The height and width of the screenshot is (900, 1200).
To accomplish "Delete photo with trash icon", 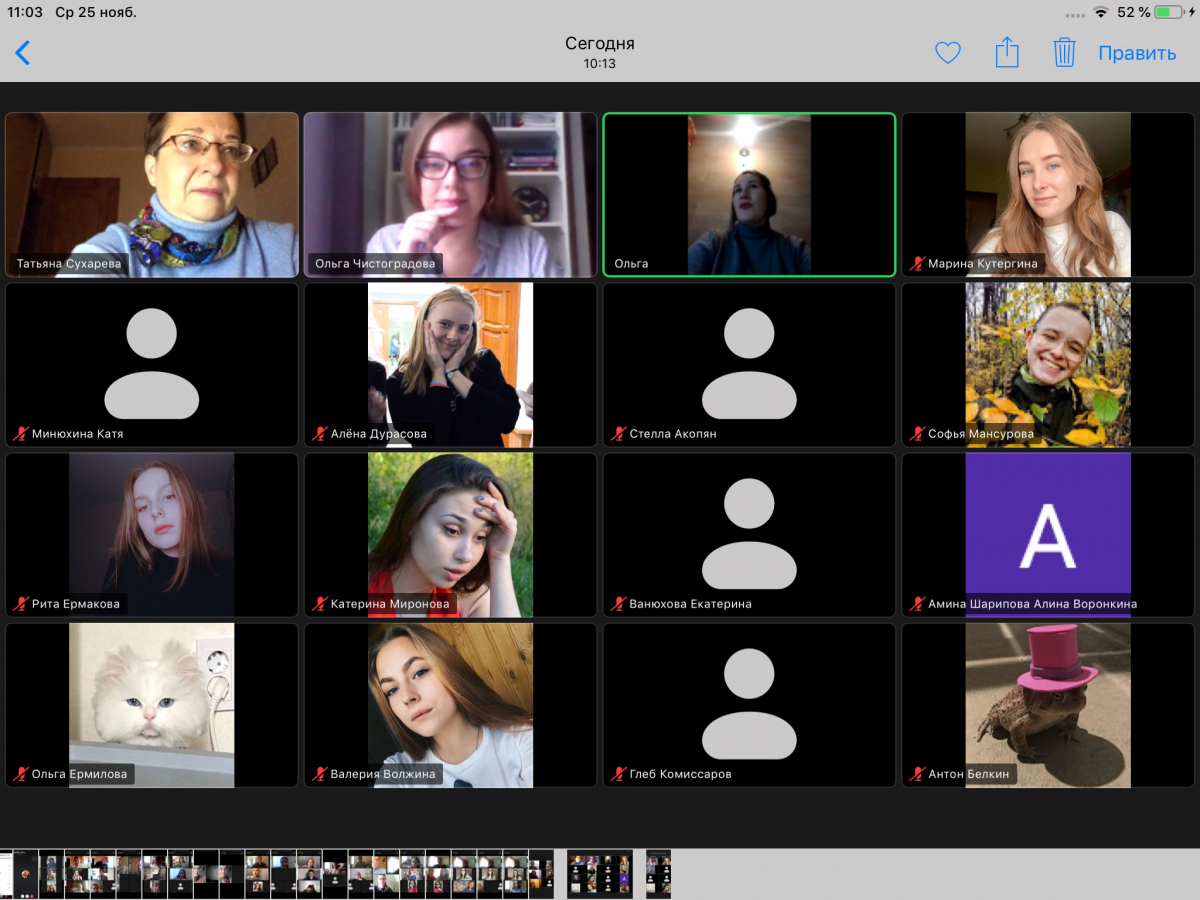I will [x=1064, y=52].
